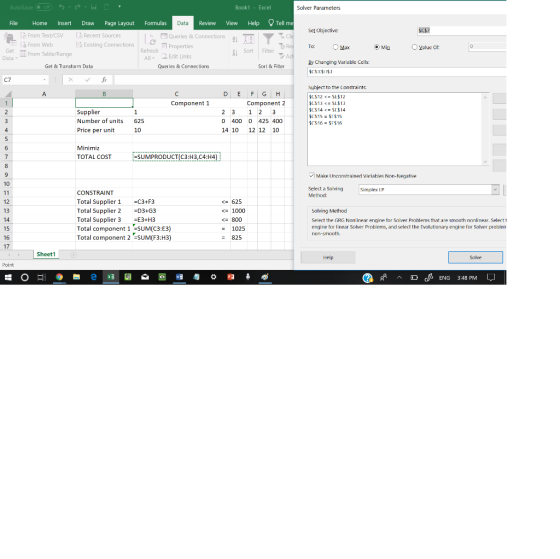Viewport: 560px width, 559px height.
Task: Open PowerPoint from the taskbar
Action: pos(231,277)
